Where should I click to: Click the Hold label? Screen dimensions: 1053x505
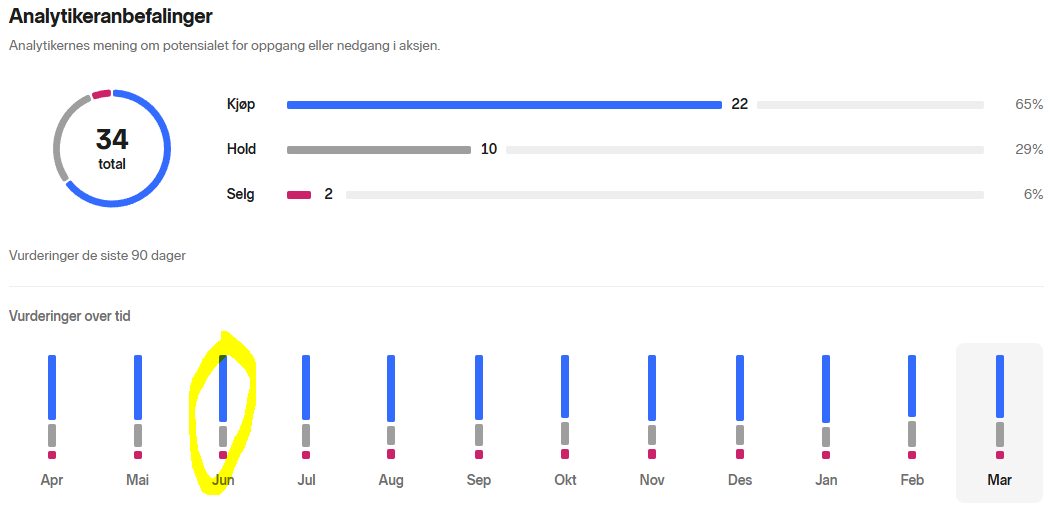[x=241, y=149]
